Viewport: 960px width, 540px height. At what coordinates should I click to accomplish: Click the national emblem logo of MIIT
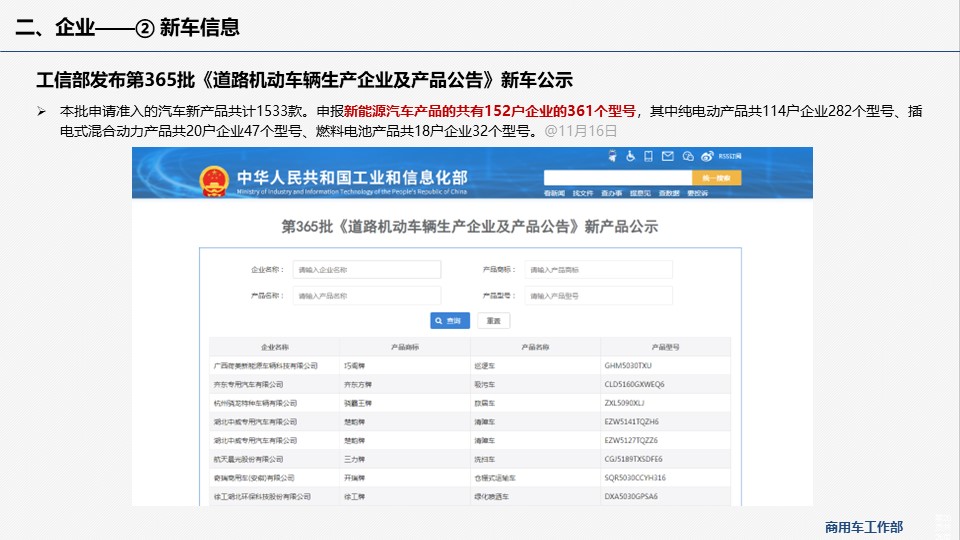[214, 181]
